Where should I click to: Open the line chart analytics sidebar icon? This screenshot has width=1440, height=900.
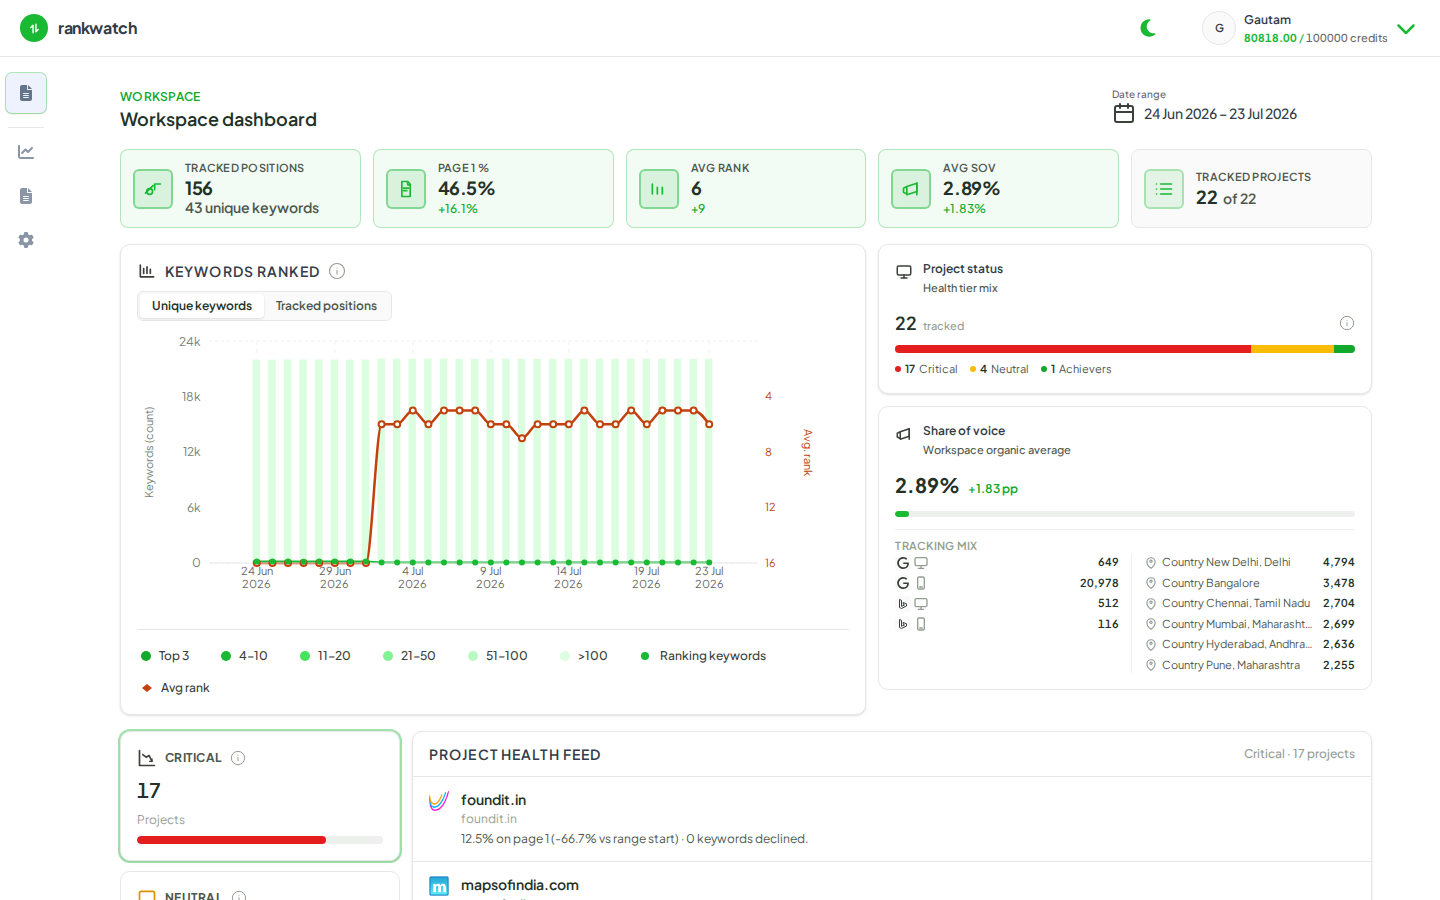click(26, 152)
